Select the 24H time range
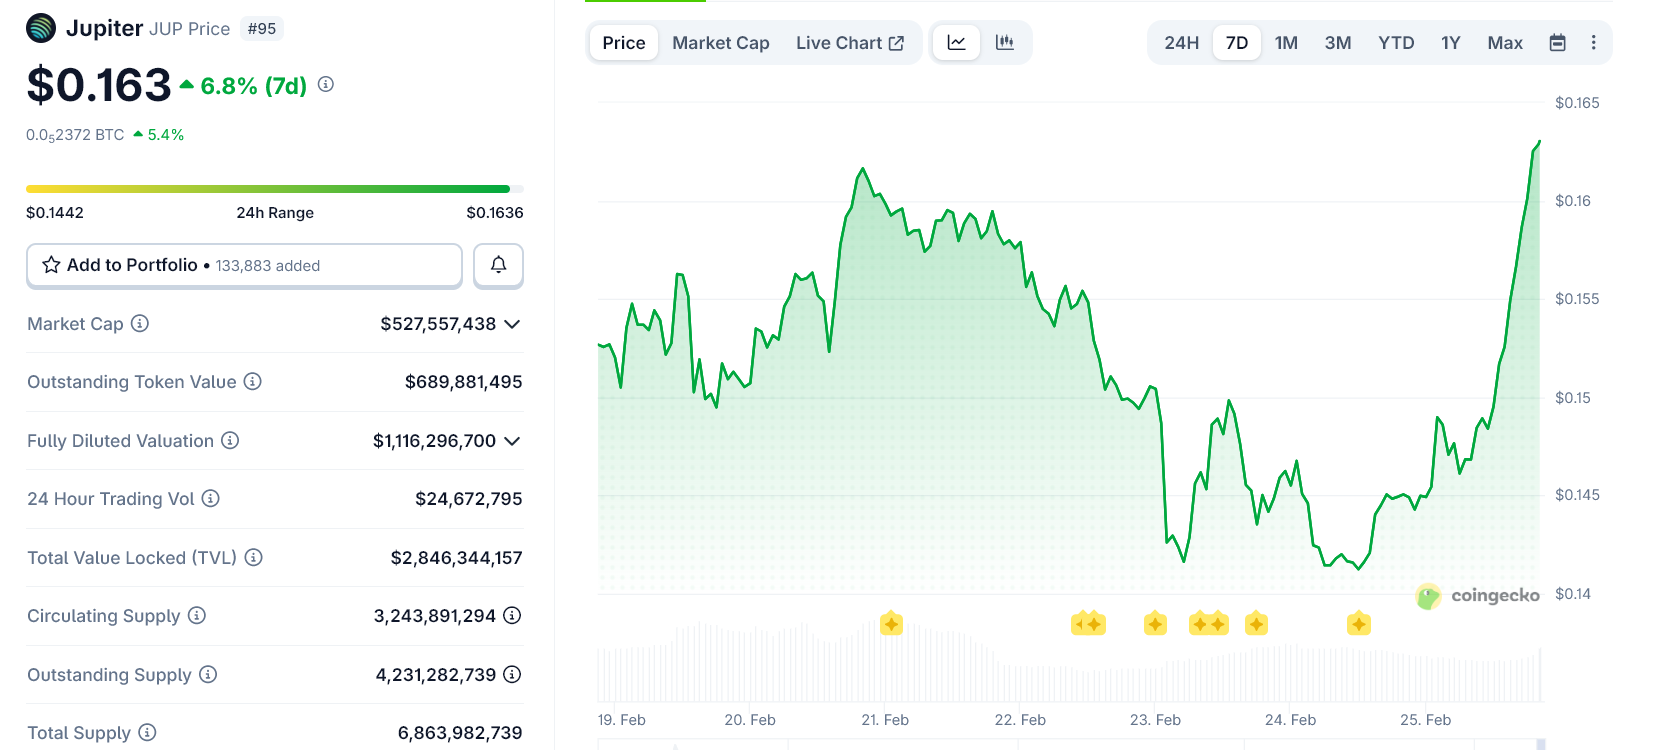 (1181, 43)
